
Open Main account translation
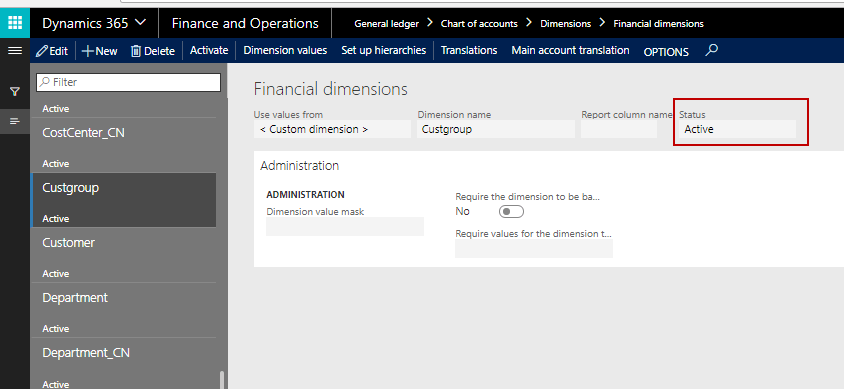coord(571,51)
